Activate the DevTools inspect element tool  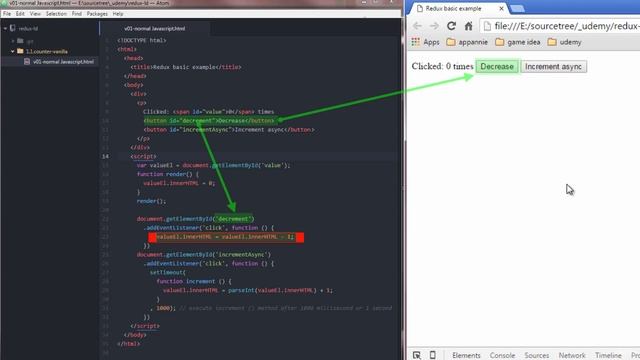point(417,355)
